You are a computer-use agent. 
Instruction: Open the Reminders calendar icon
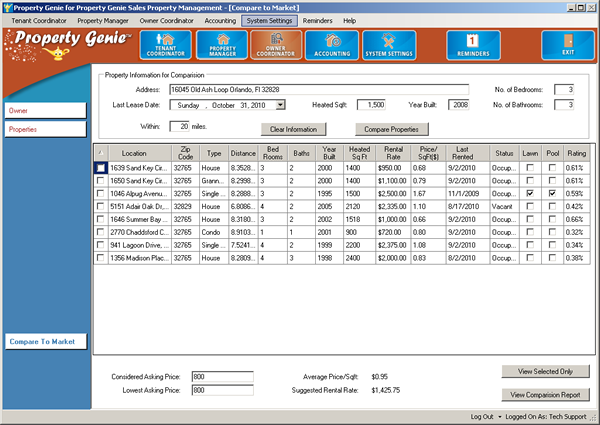coord(473,45)
